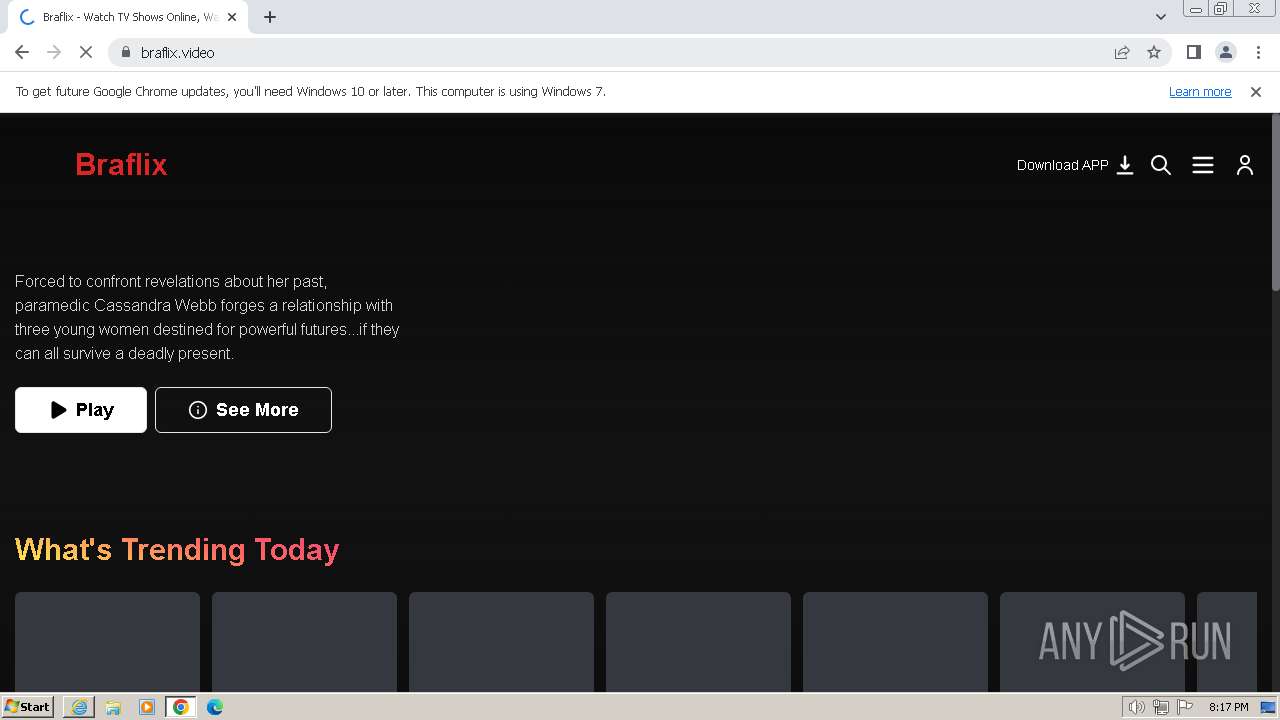Open File Explorer from taskbar

pyautogui.click(x=113, y=707)
